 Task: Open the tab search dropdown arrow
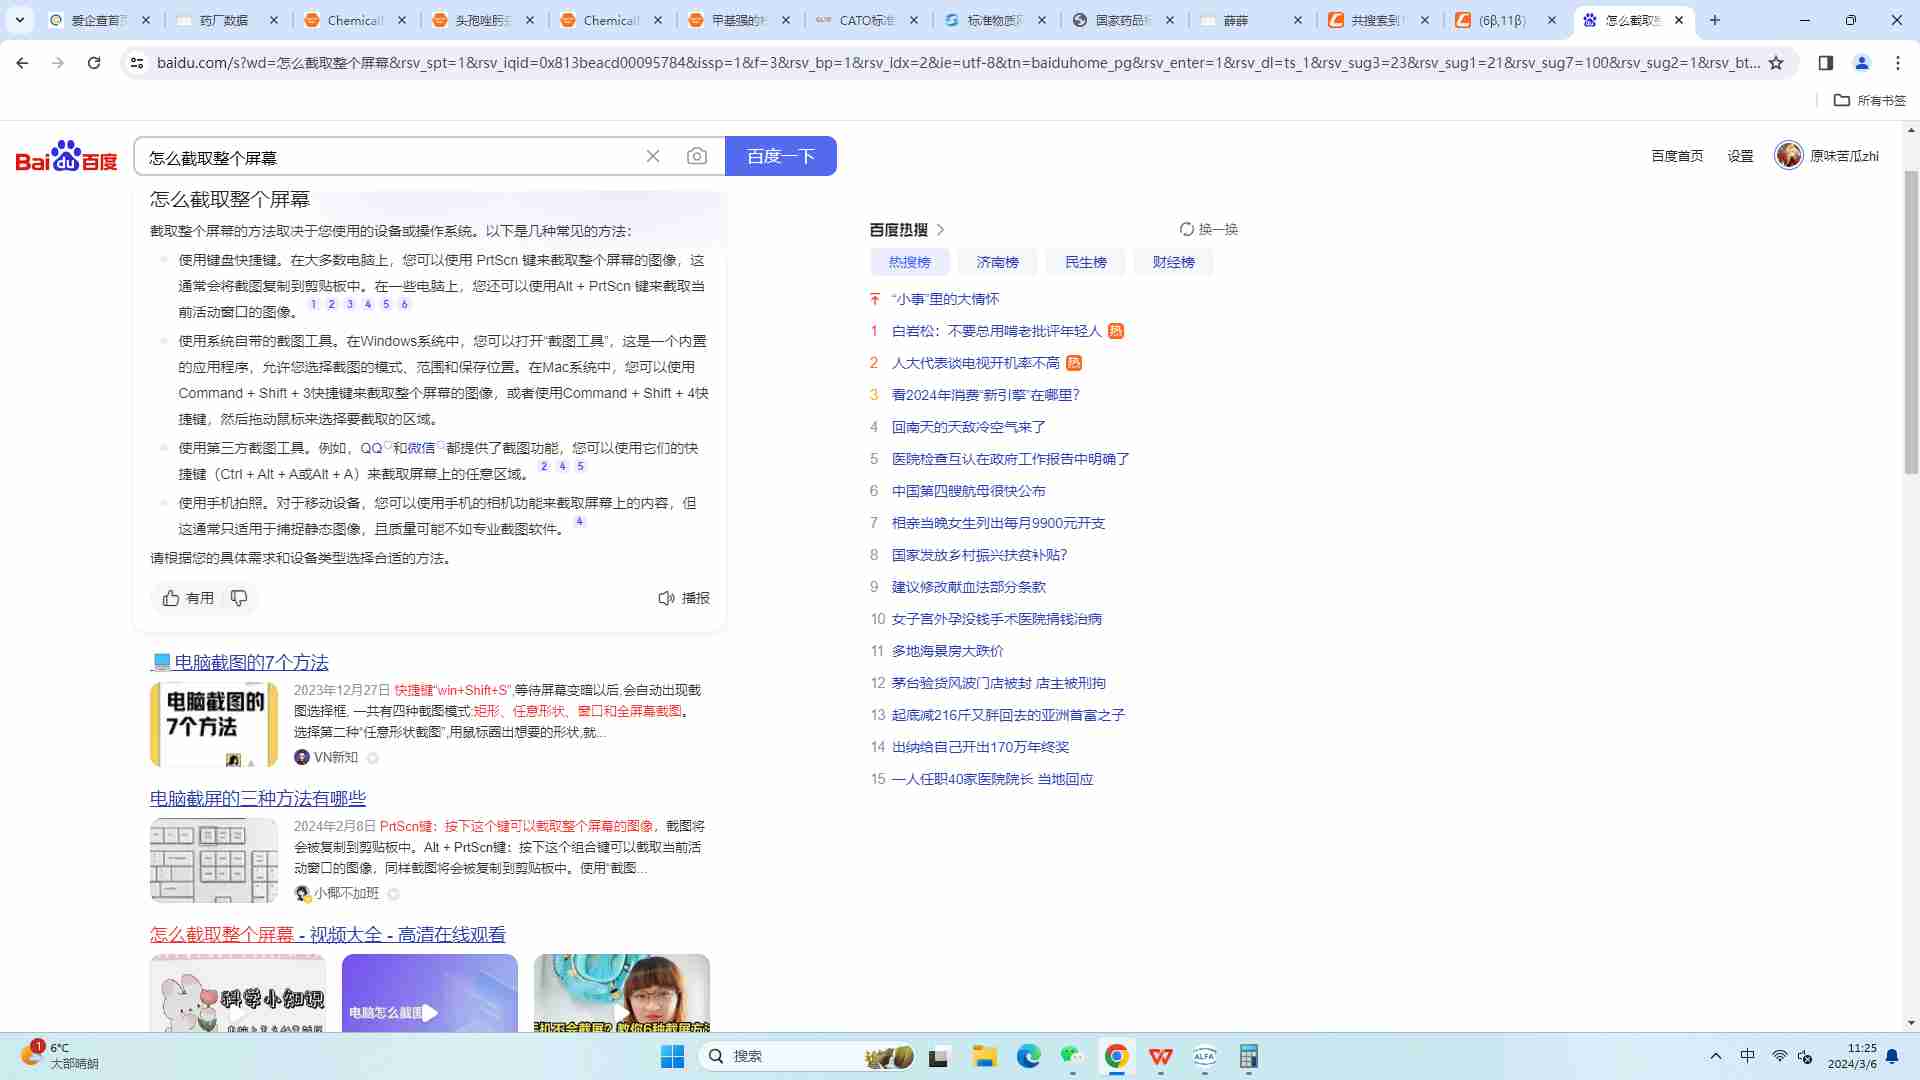pos(20,20)
